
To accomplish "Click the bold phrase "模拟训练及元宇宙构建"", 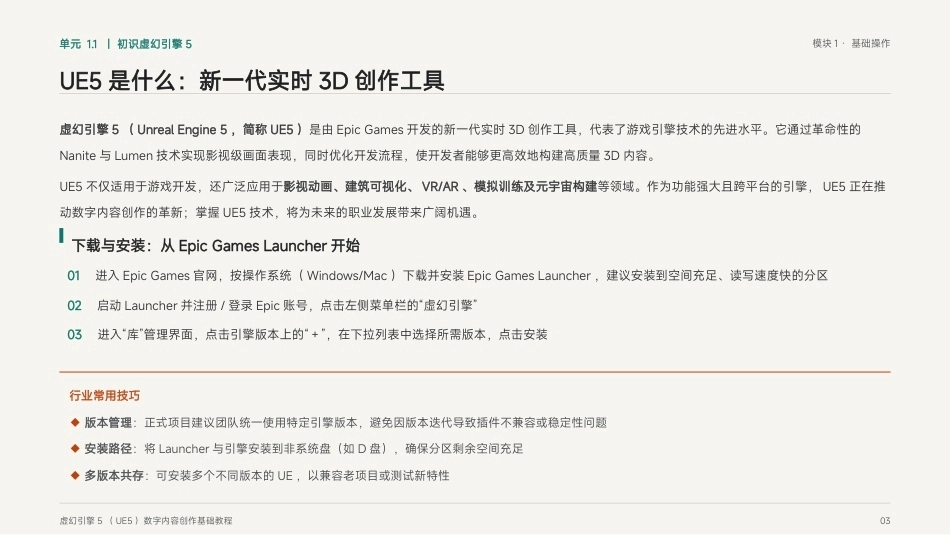I will pyautogui.click(x=536, y=187).
